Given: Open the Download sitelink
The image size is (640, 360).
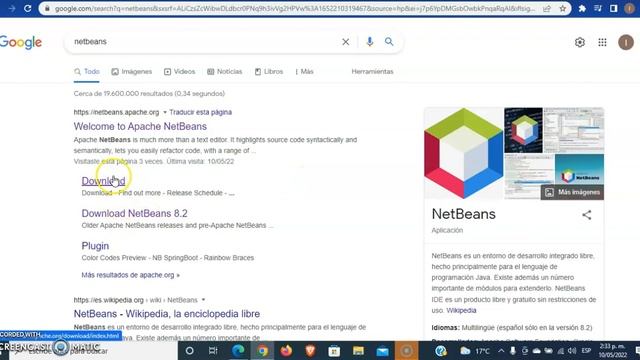Looking at the screenshot, I should pyautogui.click(x=103, y=181).
